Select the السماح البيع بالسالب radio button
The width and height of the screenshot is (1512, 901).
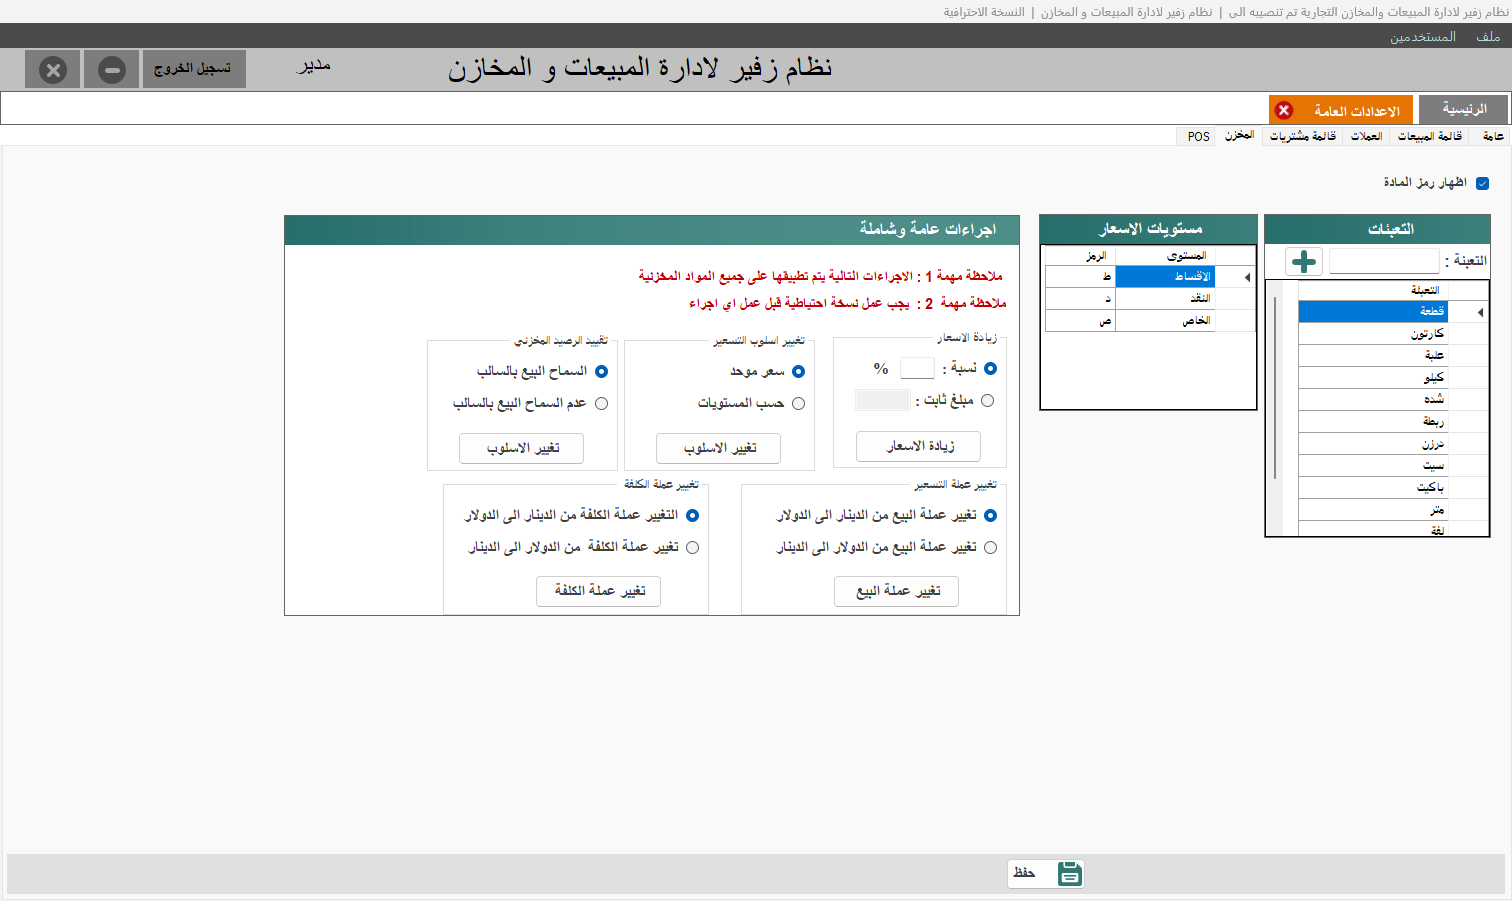(601, 371)
